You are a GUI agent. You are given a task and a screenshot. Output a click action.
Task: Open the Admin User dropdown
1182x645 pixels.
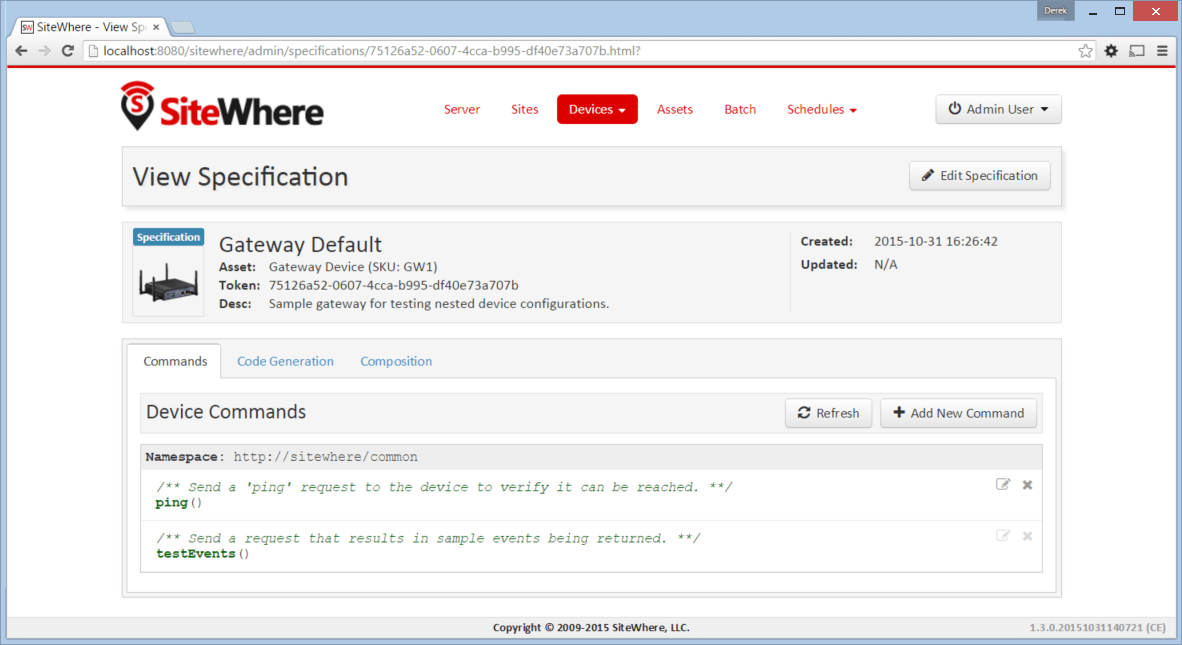tap(998, 109)
